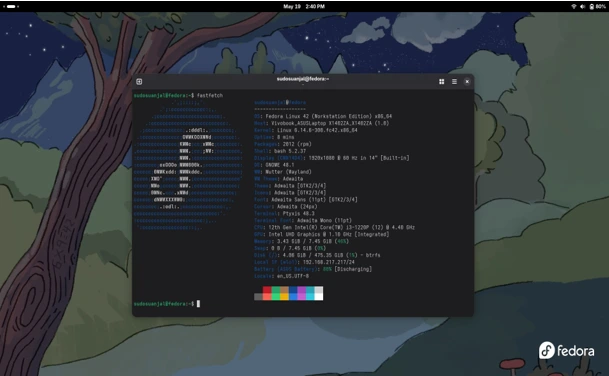
Task: Click the battery 80% indicator in the top bar
Action: pyautogui.click(x=597, y=6)
